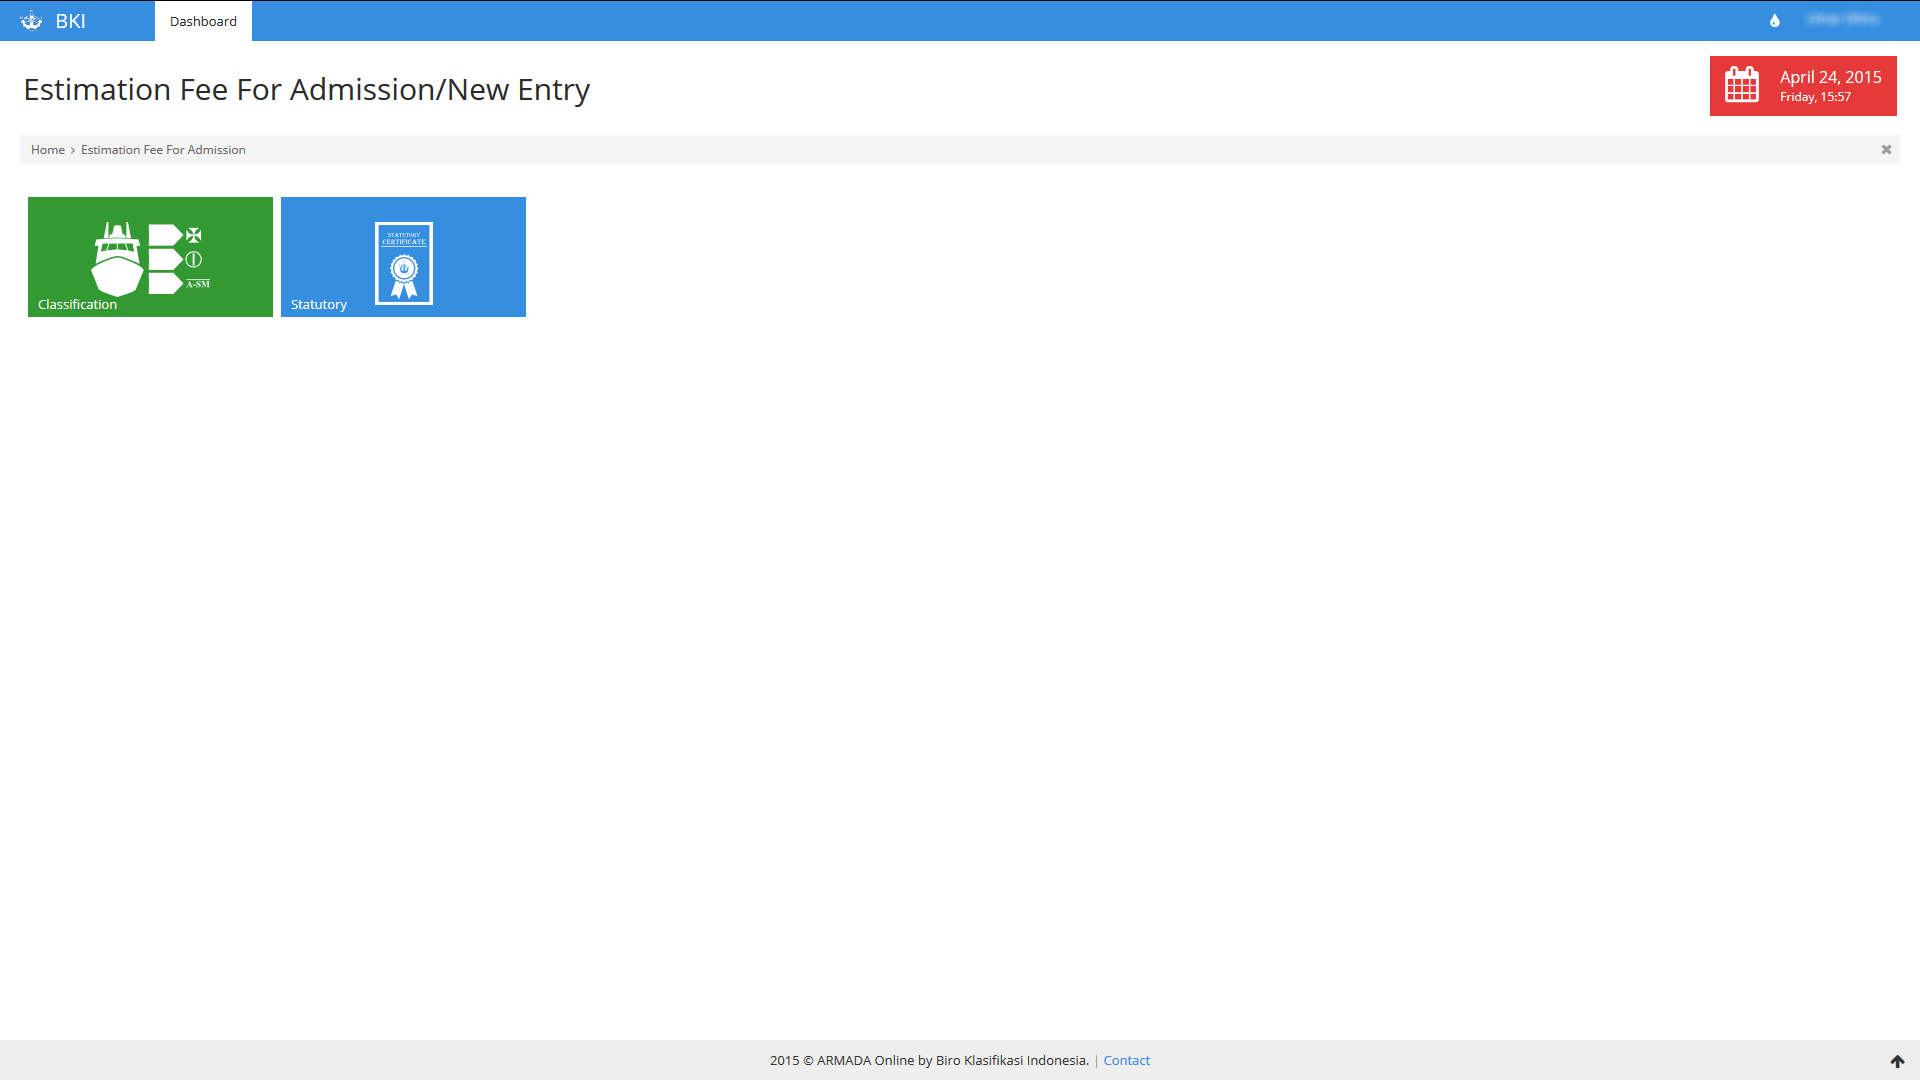Open the Classification tile label
1920x1080 pixels.
[77, 305]
